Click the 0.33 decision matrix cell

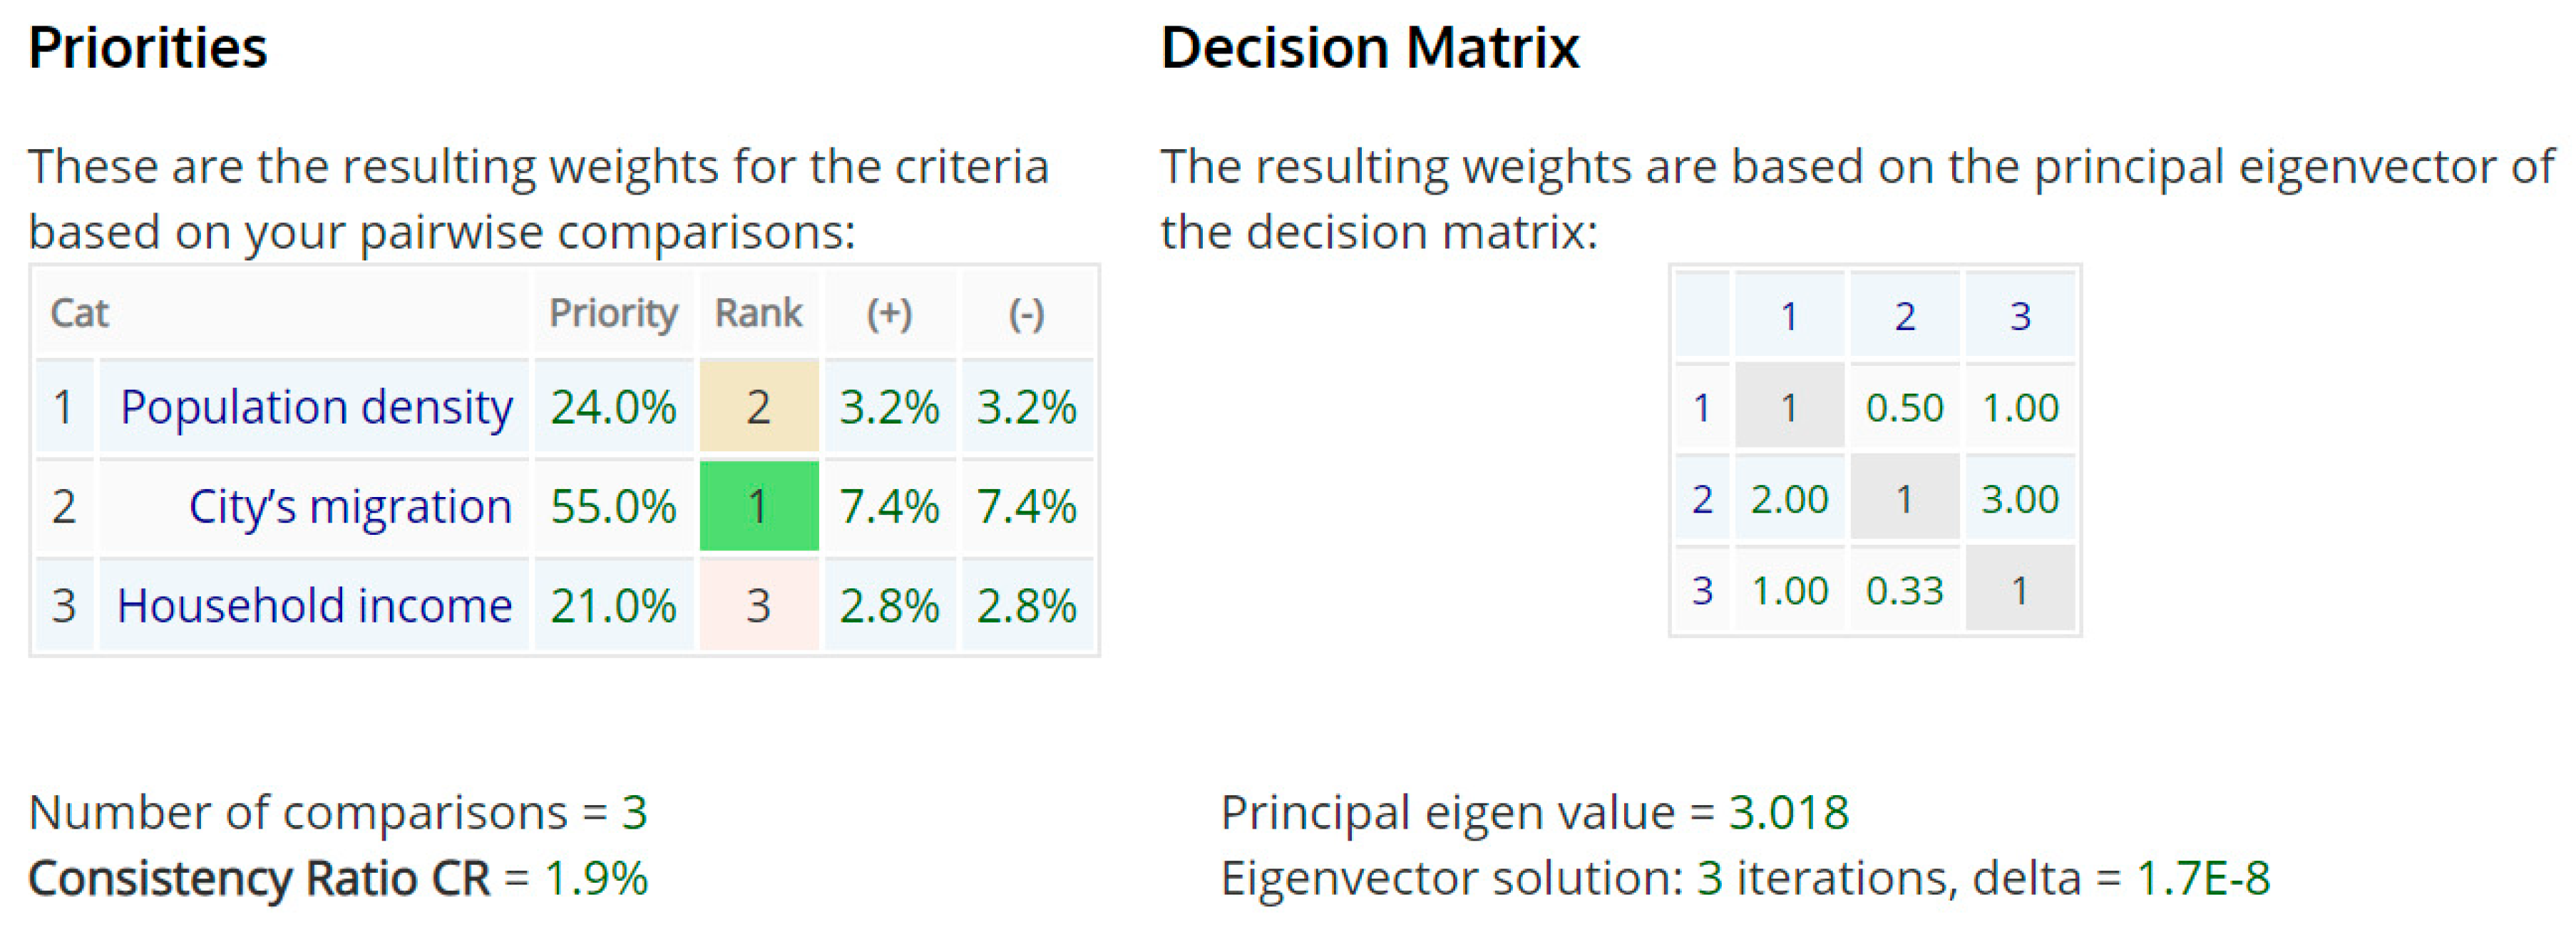pyautogui.click(x=1904, y=590)
